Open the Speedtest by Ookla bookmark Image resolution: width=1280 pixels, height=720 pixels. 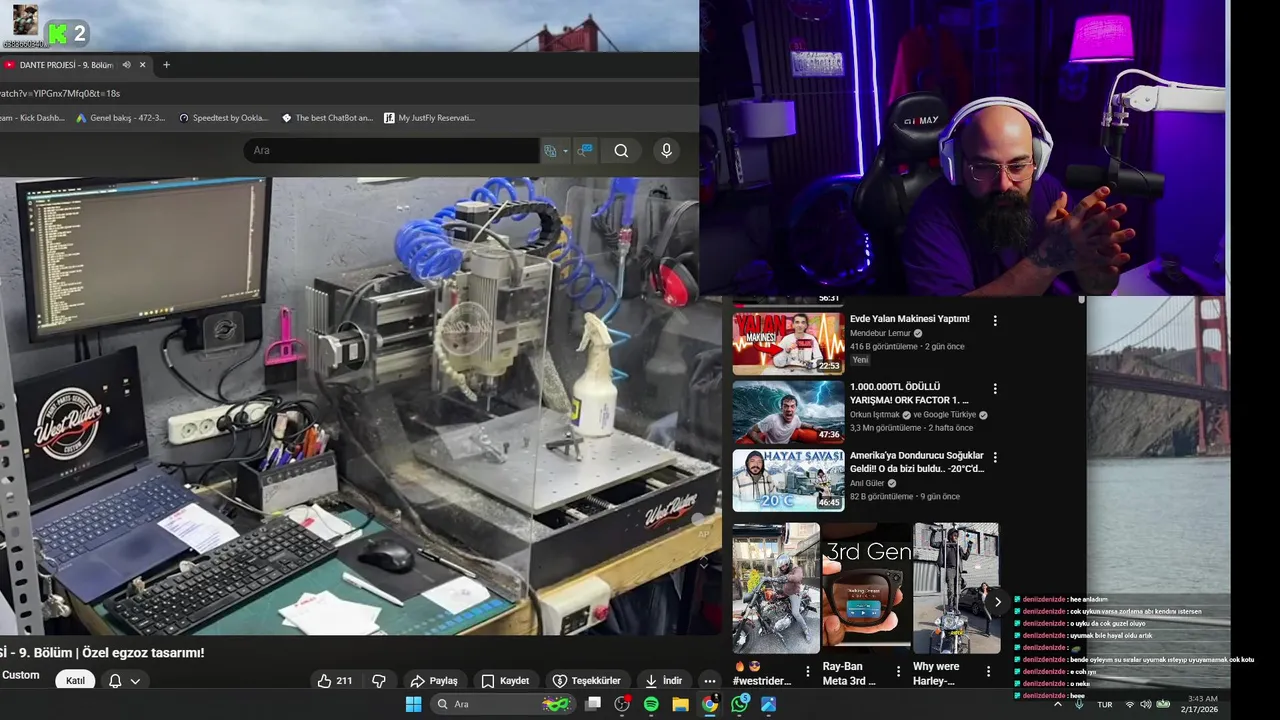pos(224,118)
